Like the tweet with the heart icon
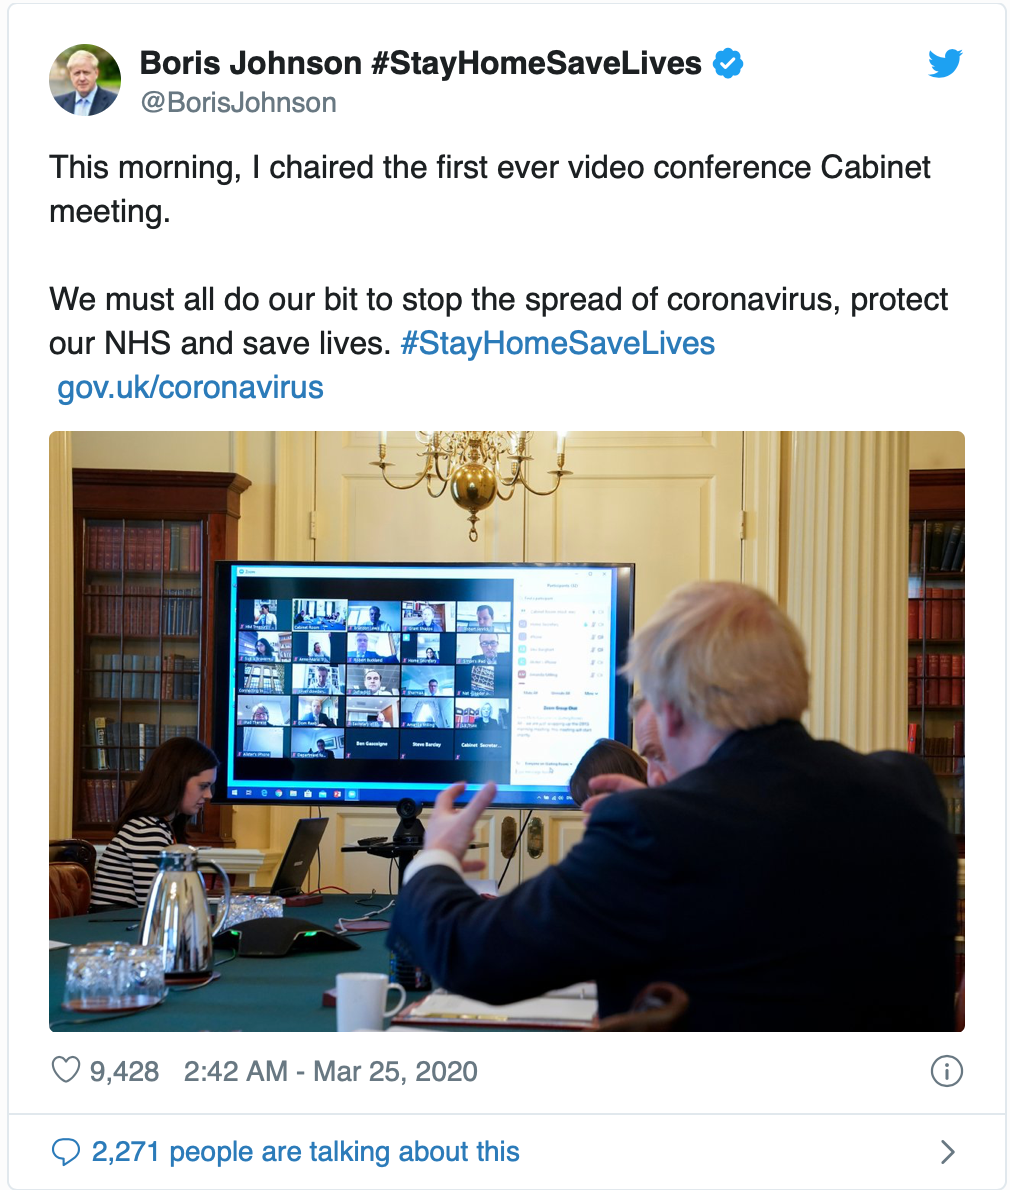 click(65, 1070)
